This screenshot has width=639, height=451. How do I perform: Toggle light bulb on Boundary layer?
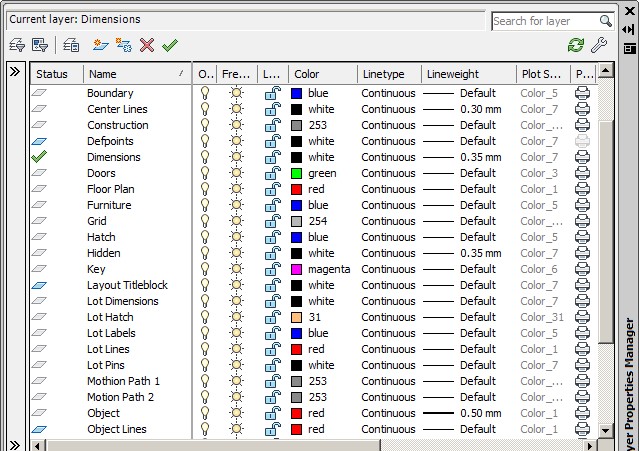pyautogui.click(x=205, y=93)
